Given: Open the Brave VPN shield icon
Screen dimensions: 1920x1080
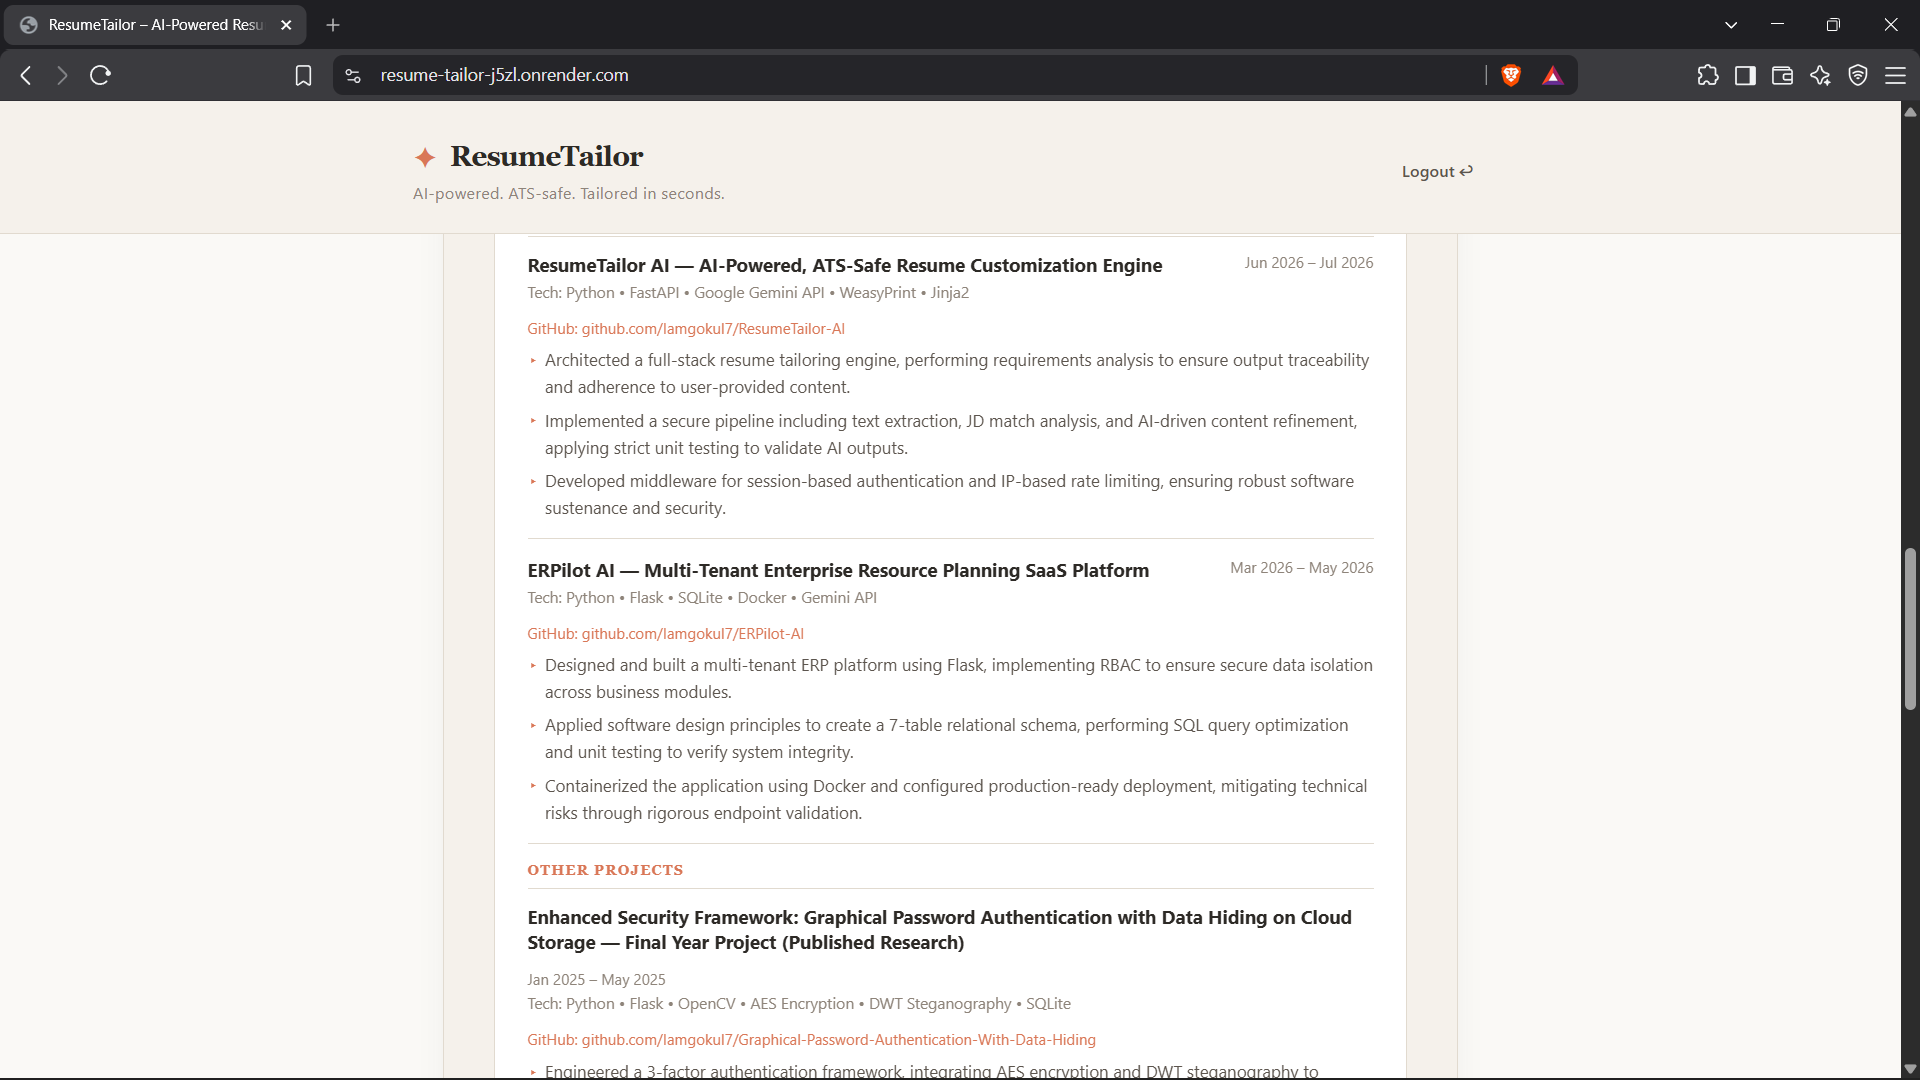Looking at the screenshot, I should coord(1858,75).
